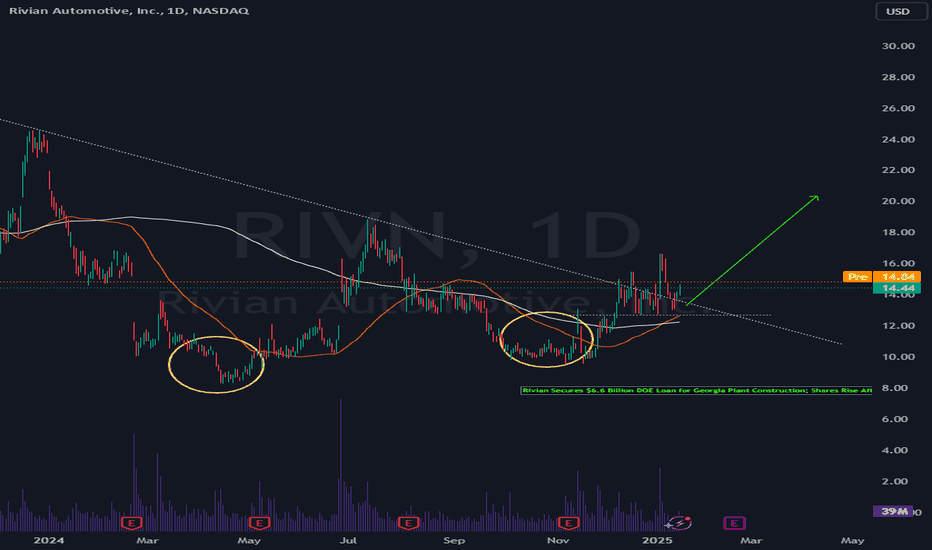Click the green 14.44 price label
Screen dimensions: 932x550
tap(897, 288)
